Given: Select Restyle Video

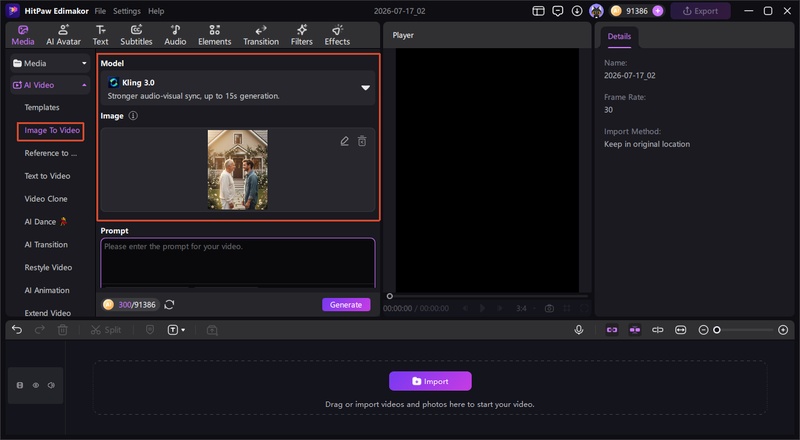Looking at the screenshot, I should tap(48, 267).
